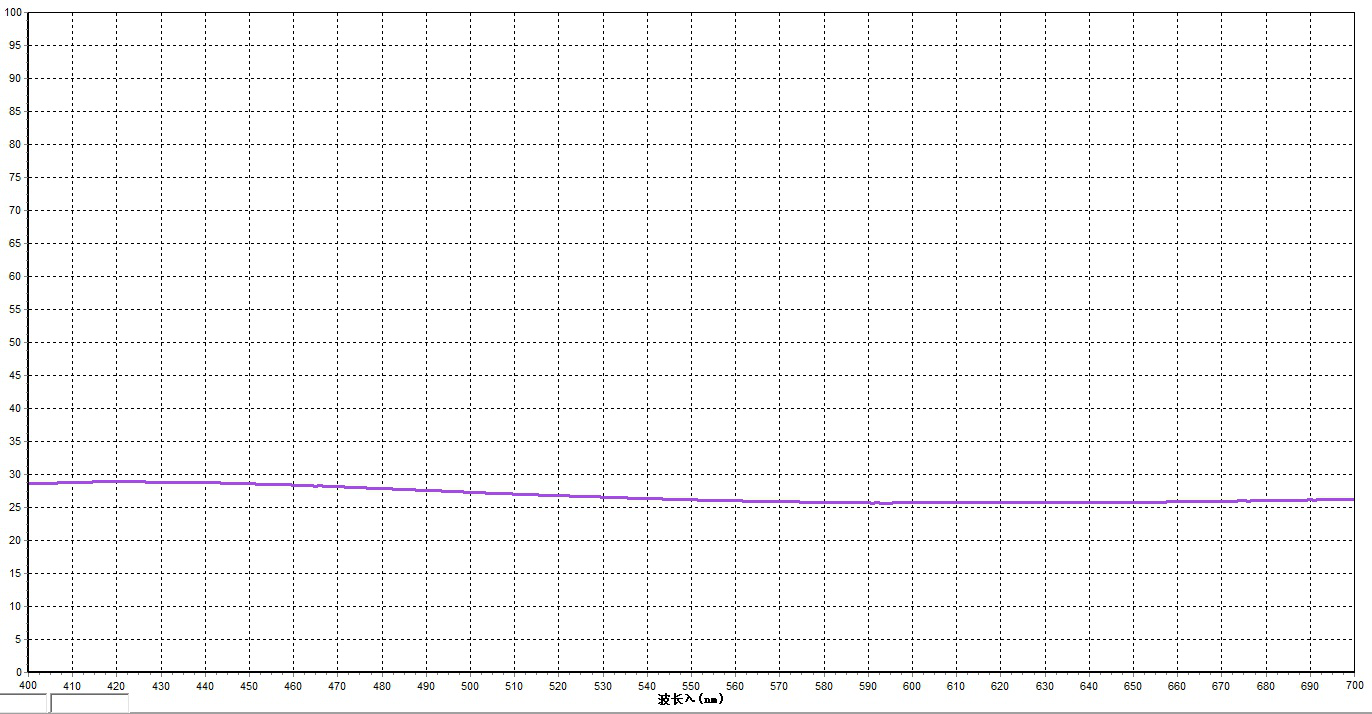Image resolution: width=1372 pixels, height=714 pixels.
Task: Click the y-axis label 25
Action: [16, 507]
